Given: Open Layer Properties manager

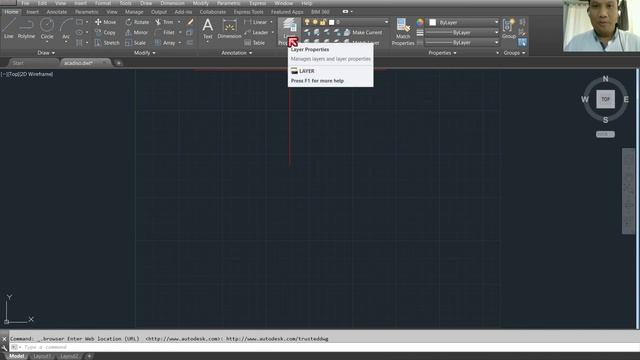Looking at the screenshot, I should (289, 31).
